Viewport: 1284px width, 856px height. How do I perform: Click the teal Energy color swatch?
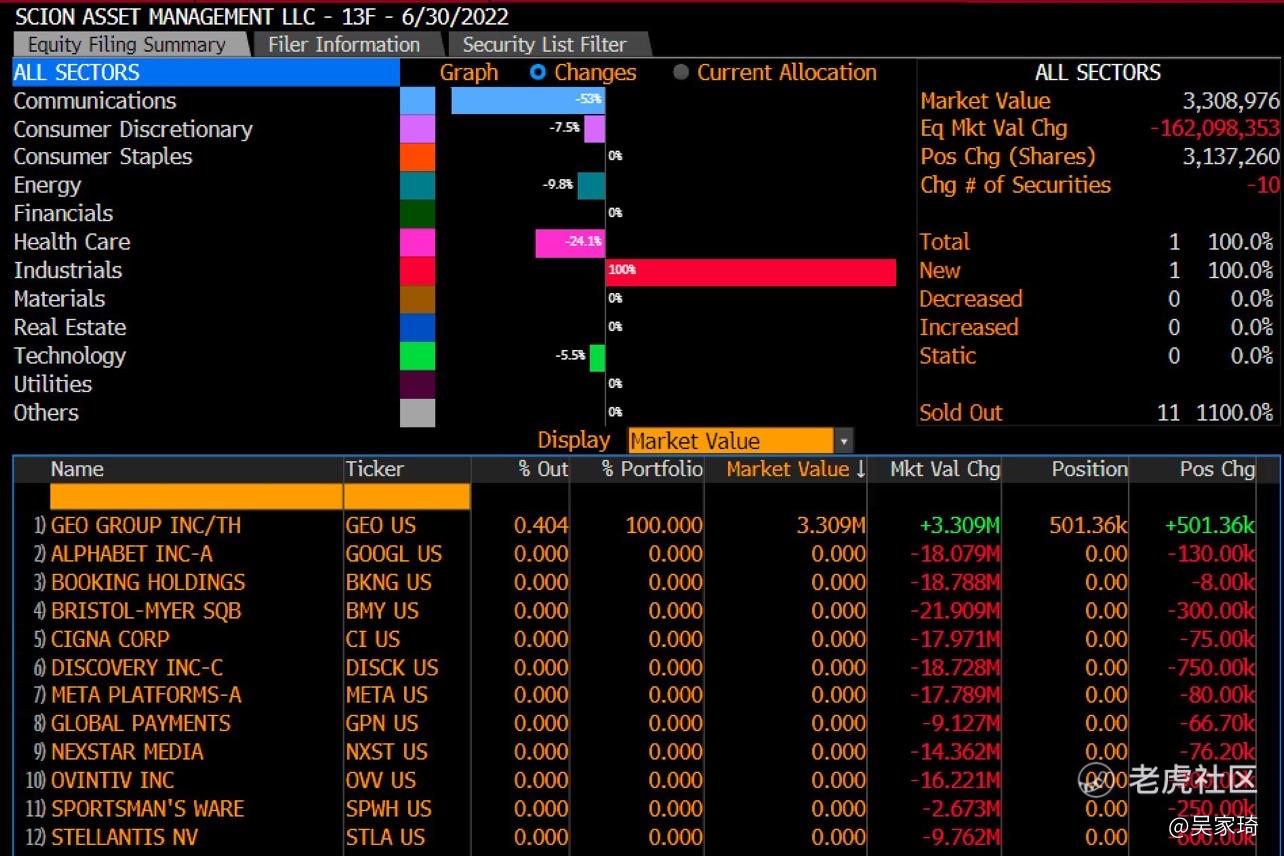[x=418, y=186]
